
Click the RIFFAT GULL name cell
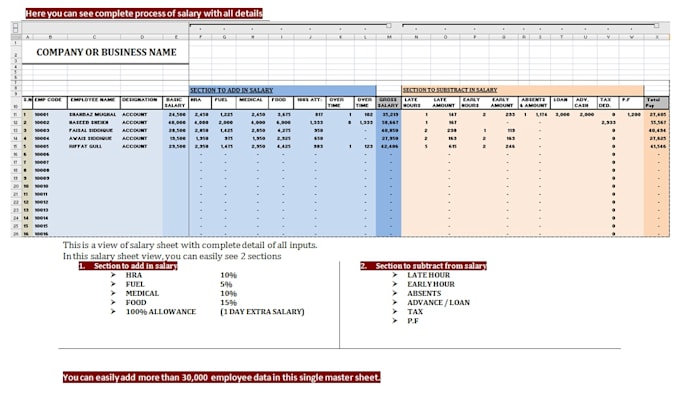[x=94, y=147]
